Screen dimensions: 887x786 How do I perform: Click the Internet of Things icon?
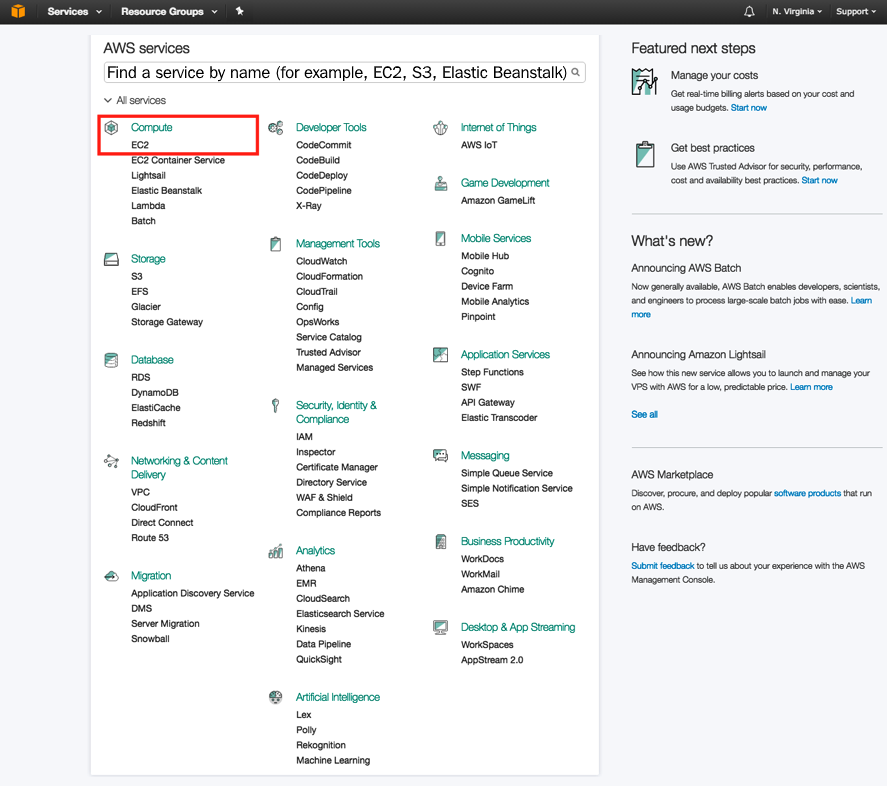tap(440, 128)
